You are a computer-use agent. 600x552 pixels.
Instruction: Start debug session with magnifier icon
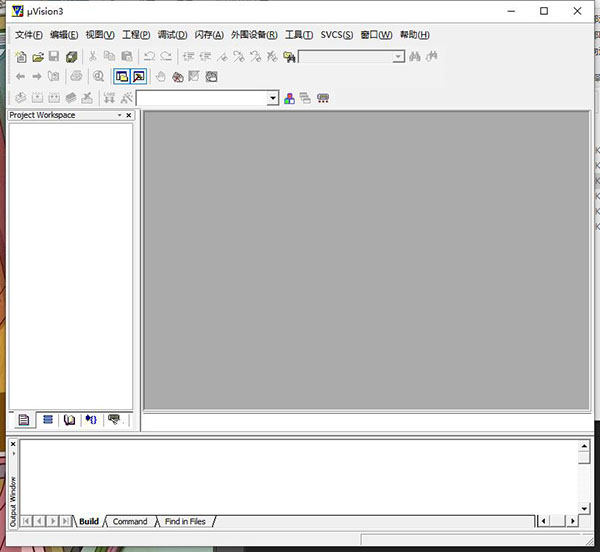(99, 77)
